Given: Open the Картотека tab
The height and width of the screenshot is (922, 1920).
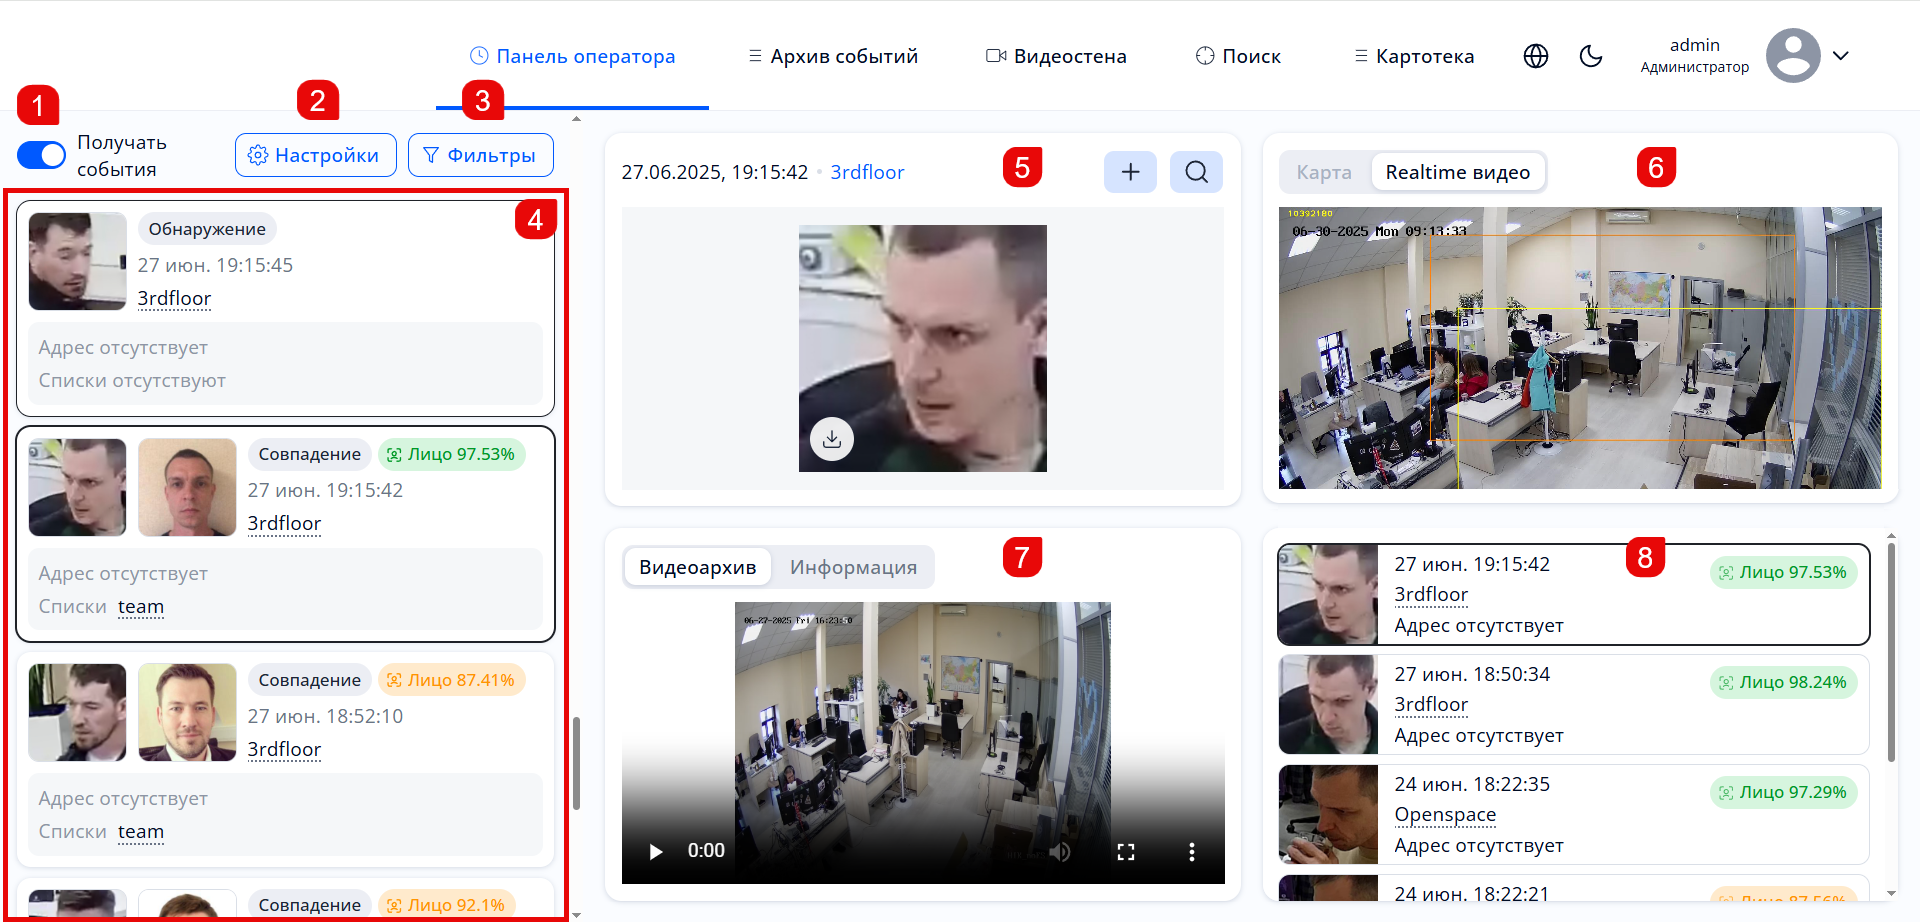Looking at the screenshot, I should 1414,56.
